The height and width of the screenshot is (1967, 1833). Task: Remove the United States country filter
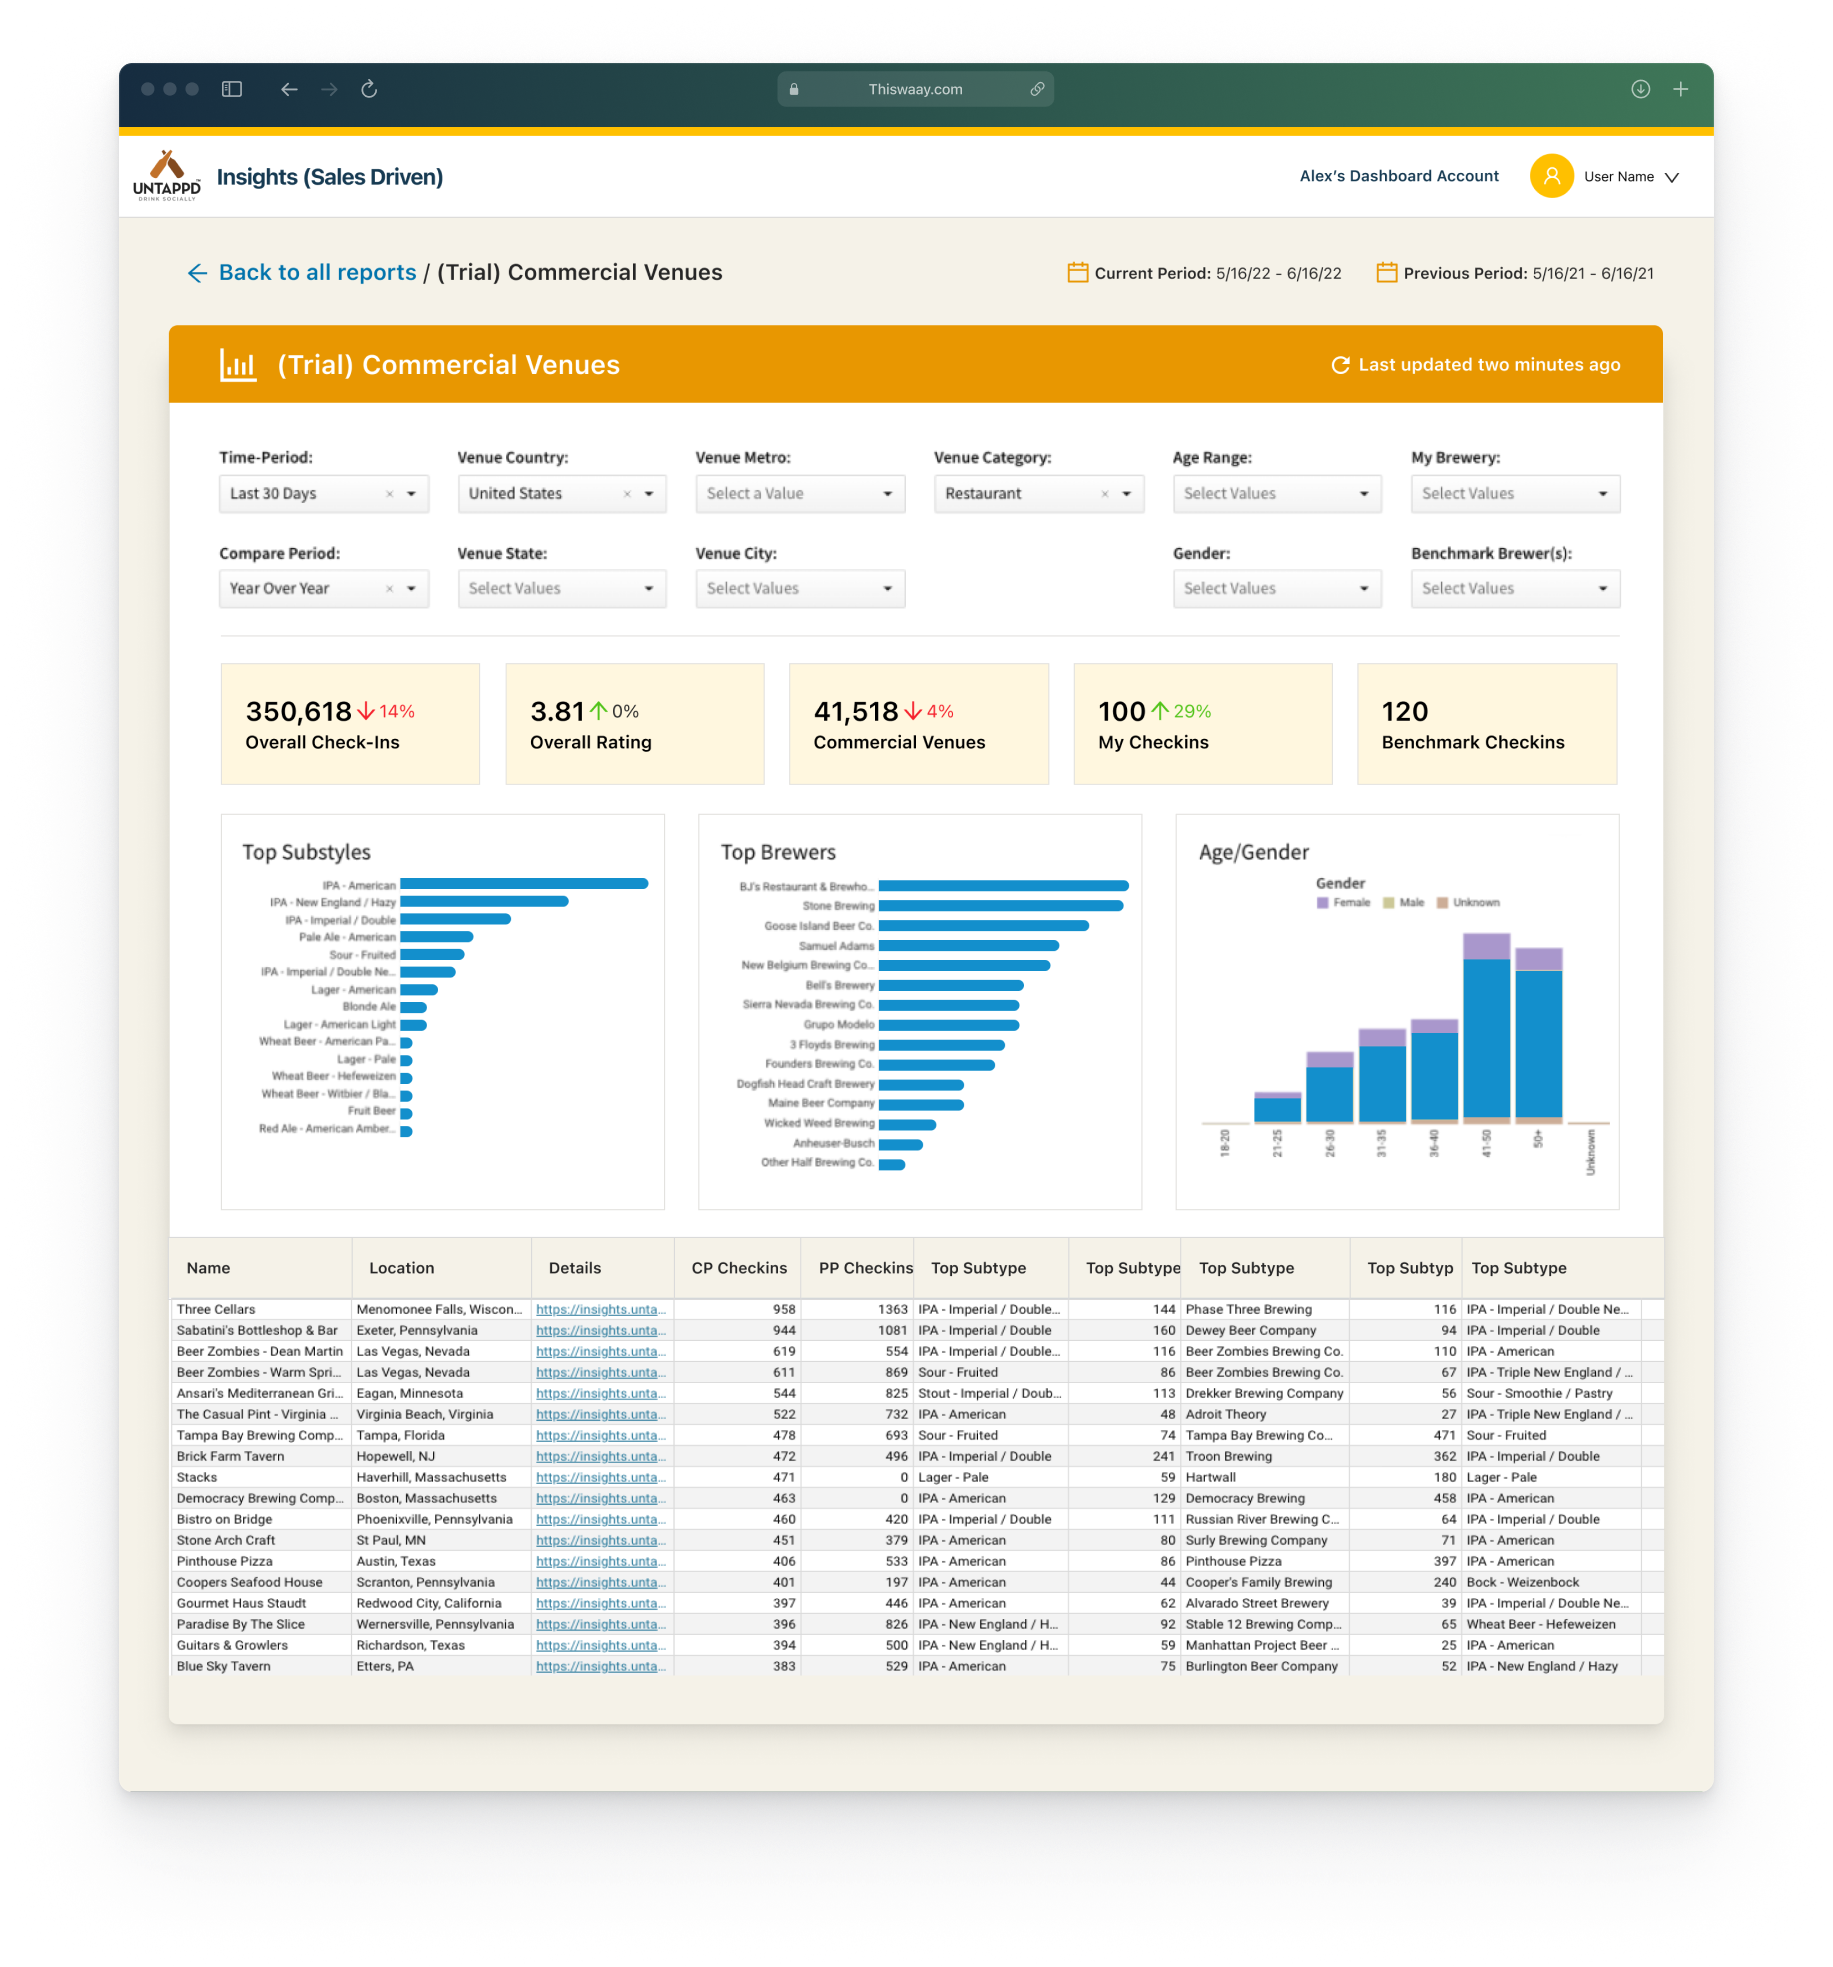coord(627,494)
